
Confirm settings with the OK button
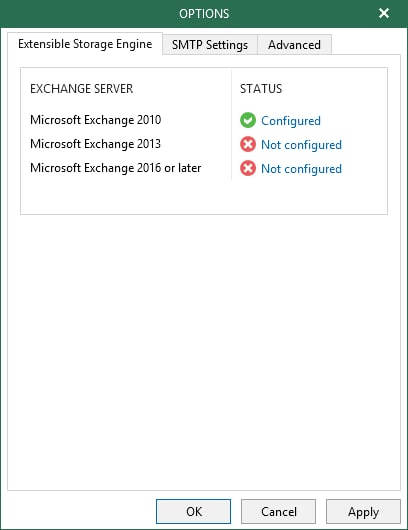[193, 511]
